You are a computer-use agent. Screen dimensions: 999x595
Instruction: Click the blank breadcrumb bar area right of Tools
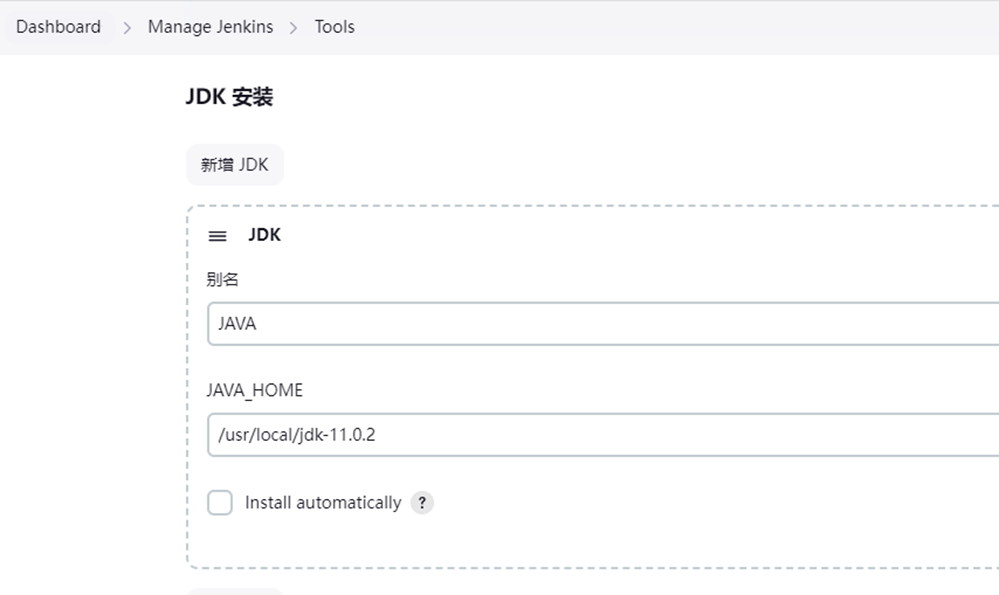click(x=675, y=27)
